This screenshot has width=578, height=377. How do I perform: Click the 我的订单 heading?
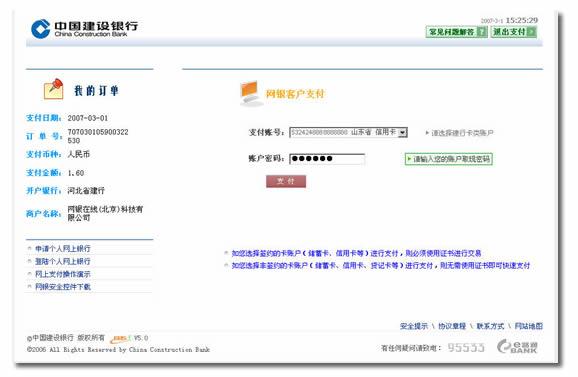pos(96,91)
